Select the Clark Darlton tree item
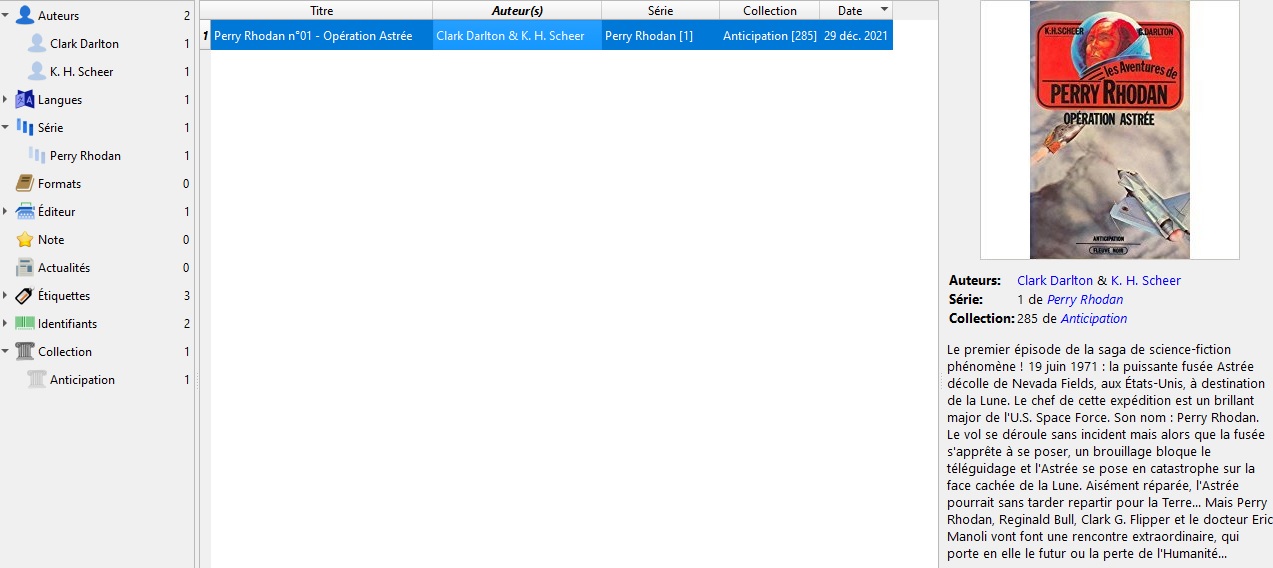 pyautogui.click(x=84, y=43)
